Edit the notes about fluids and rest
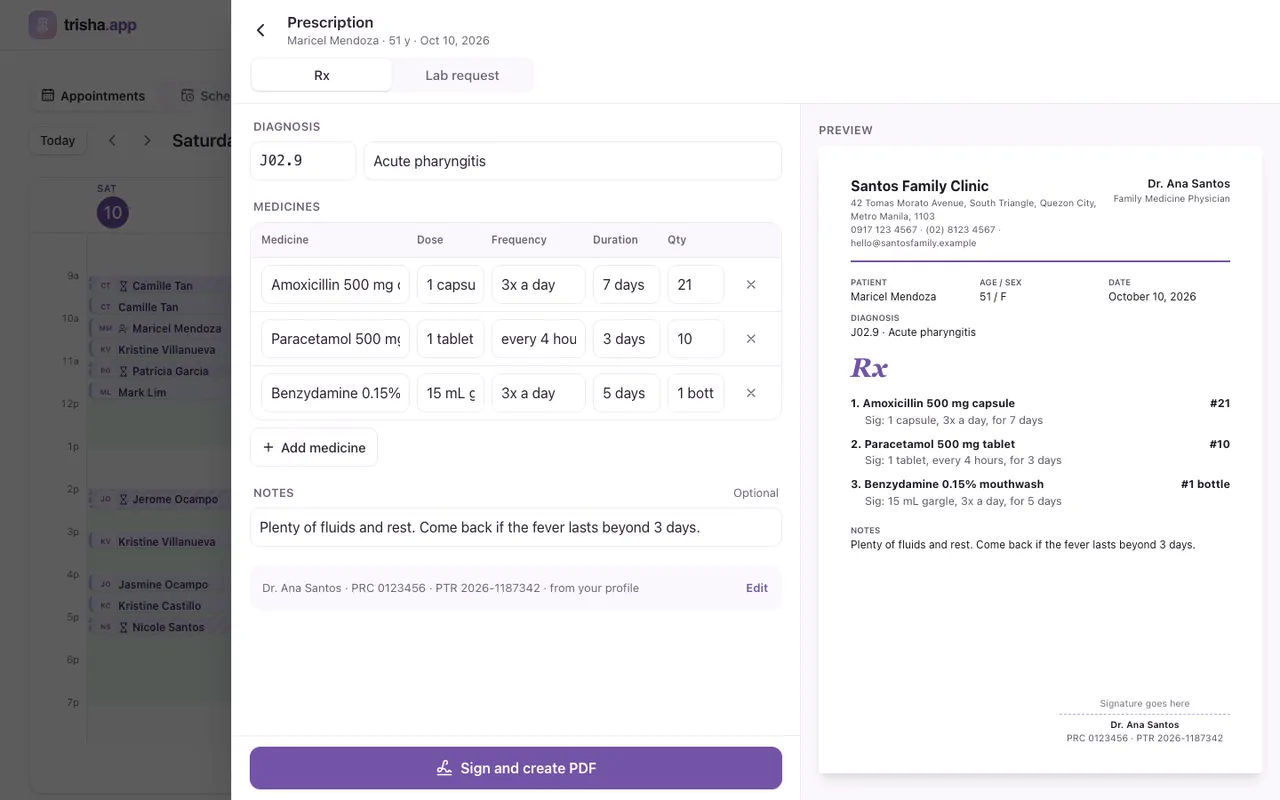Screen dimensions: 1280x800 click(x=516, y=527)
